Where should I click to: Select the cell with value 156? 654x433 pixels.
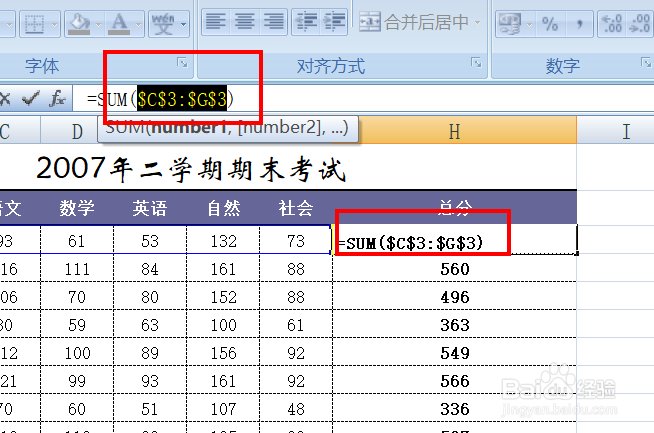(223, 352)
